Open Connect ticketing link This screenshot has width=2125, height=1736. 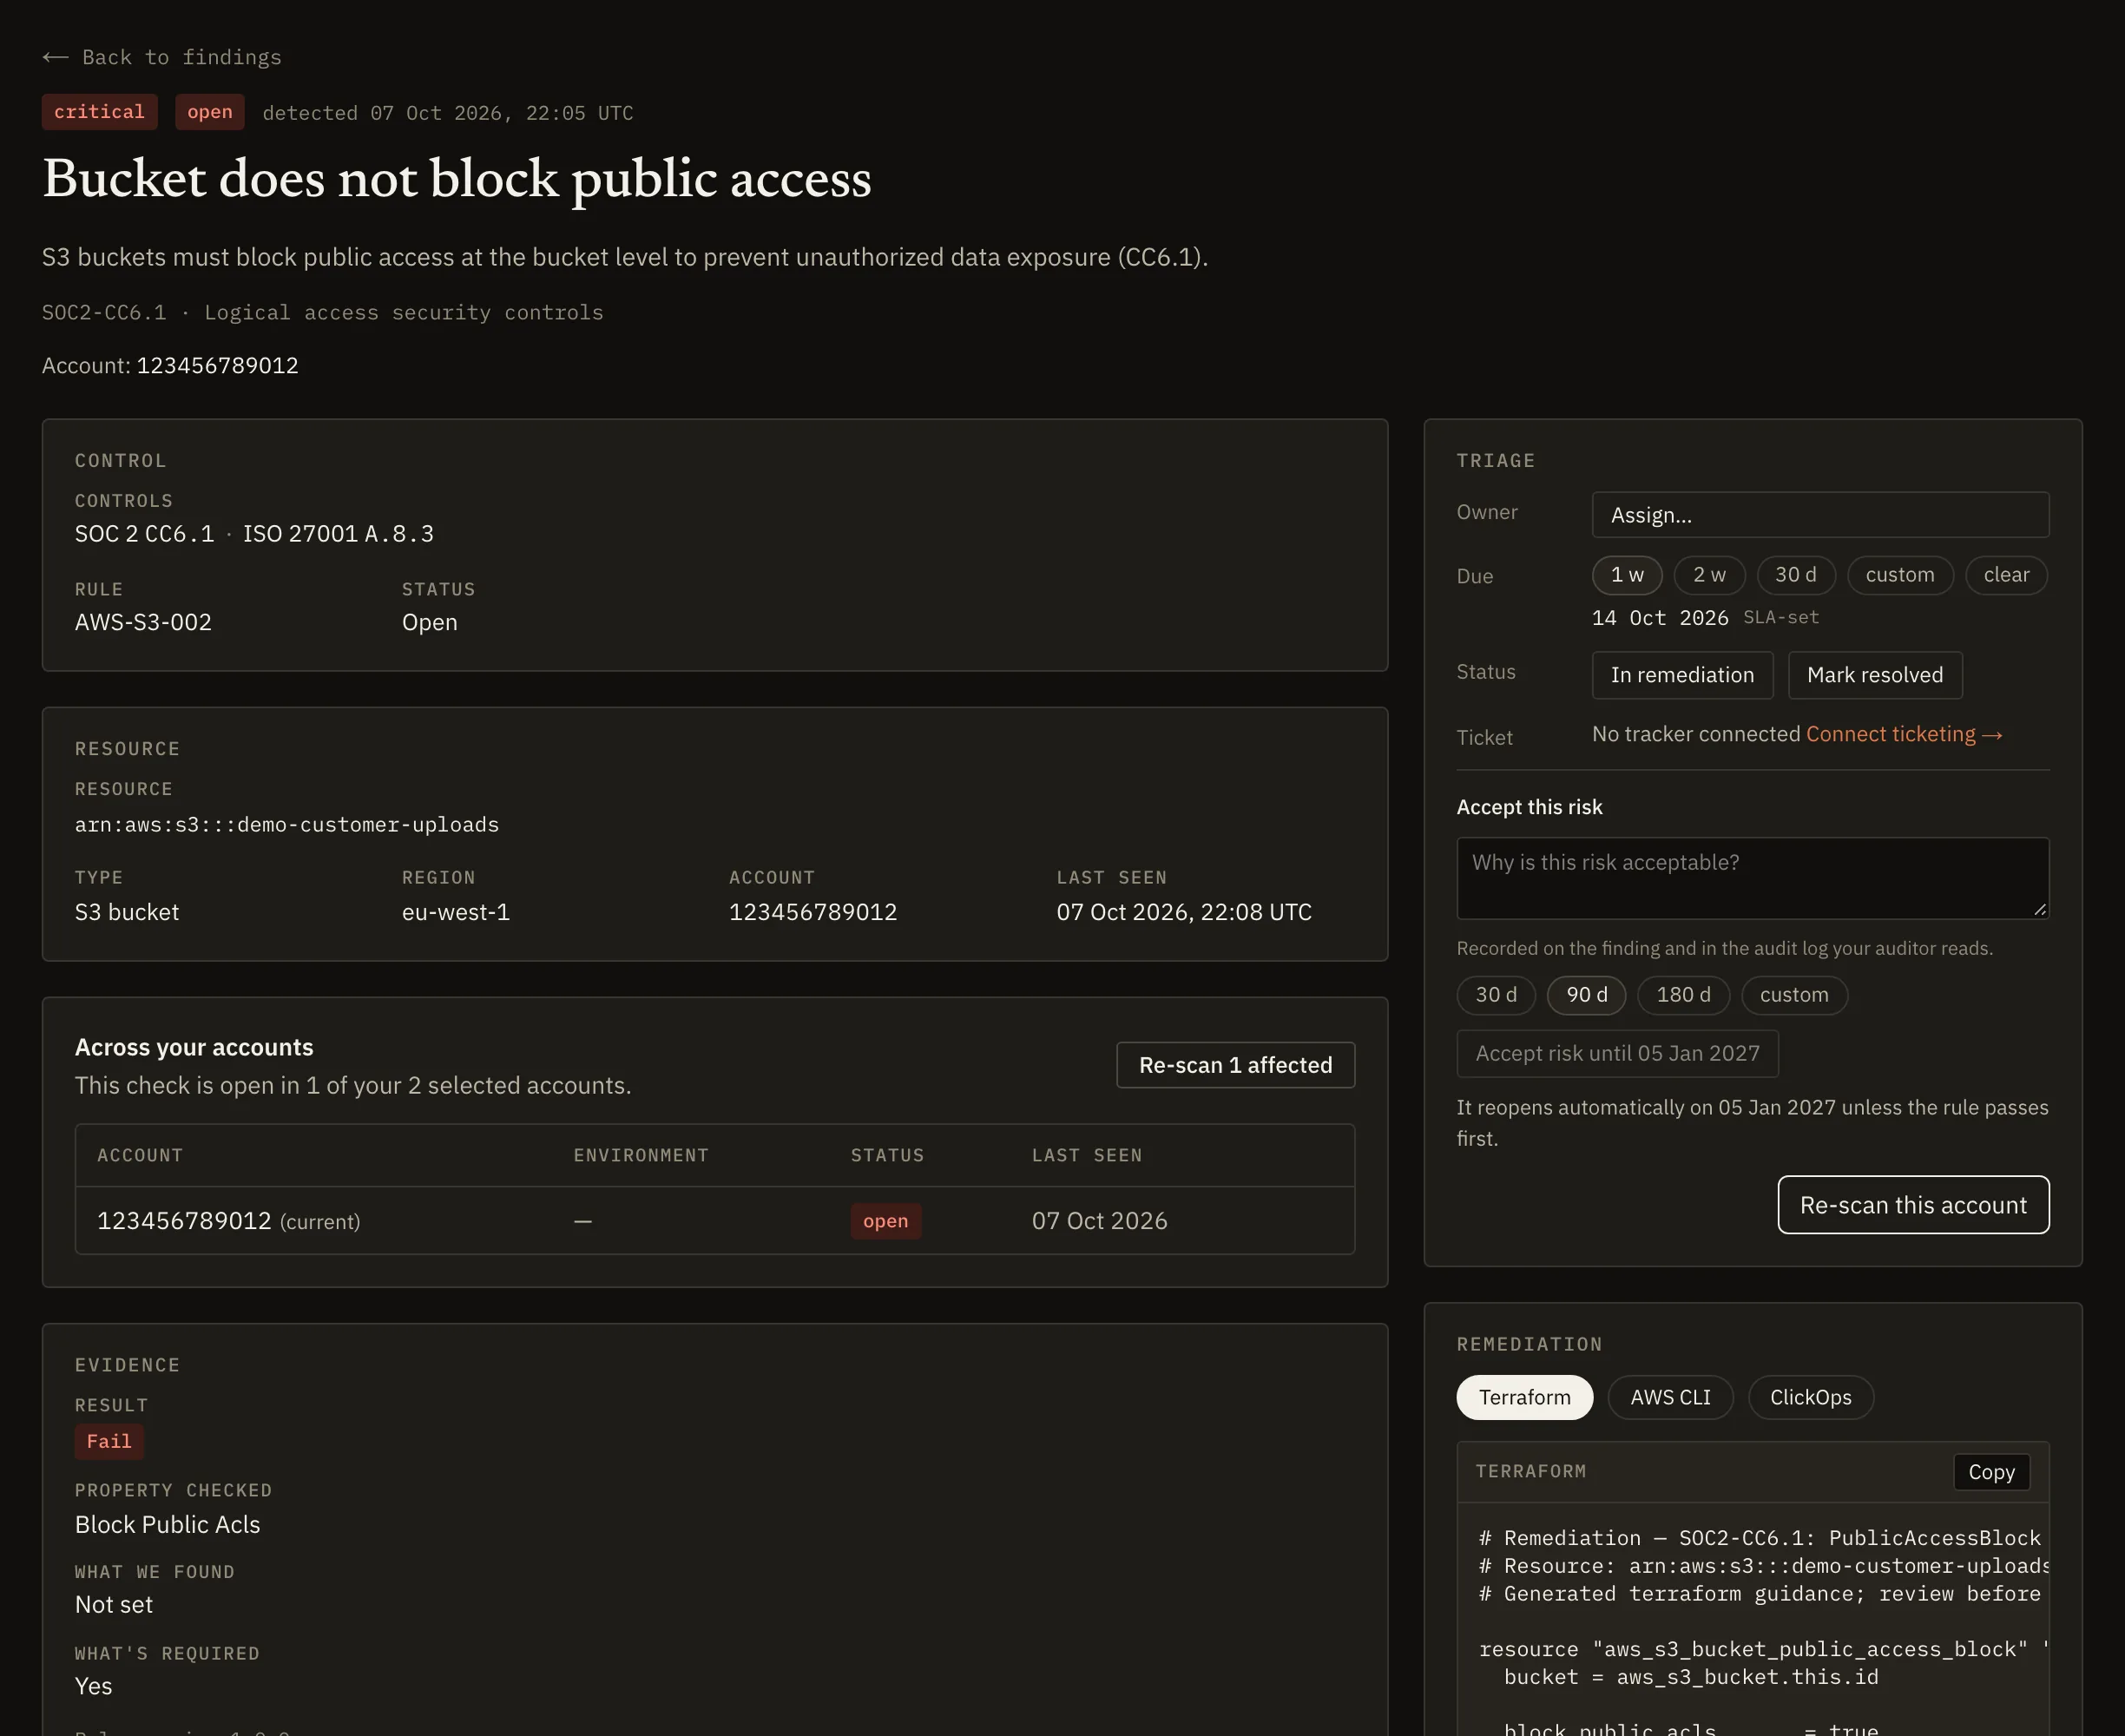(x=1904, y=734)
